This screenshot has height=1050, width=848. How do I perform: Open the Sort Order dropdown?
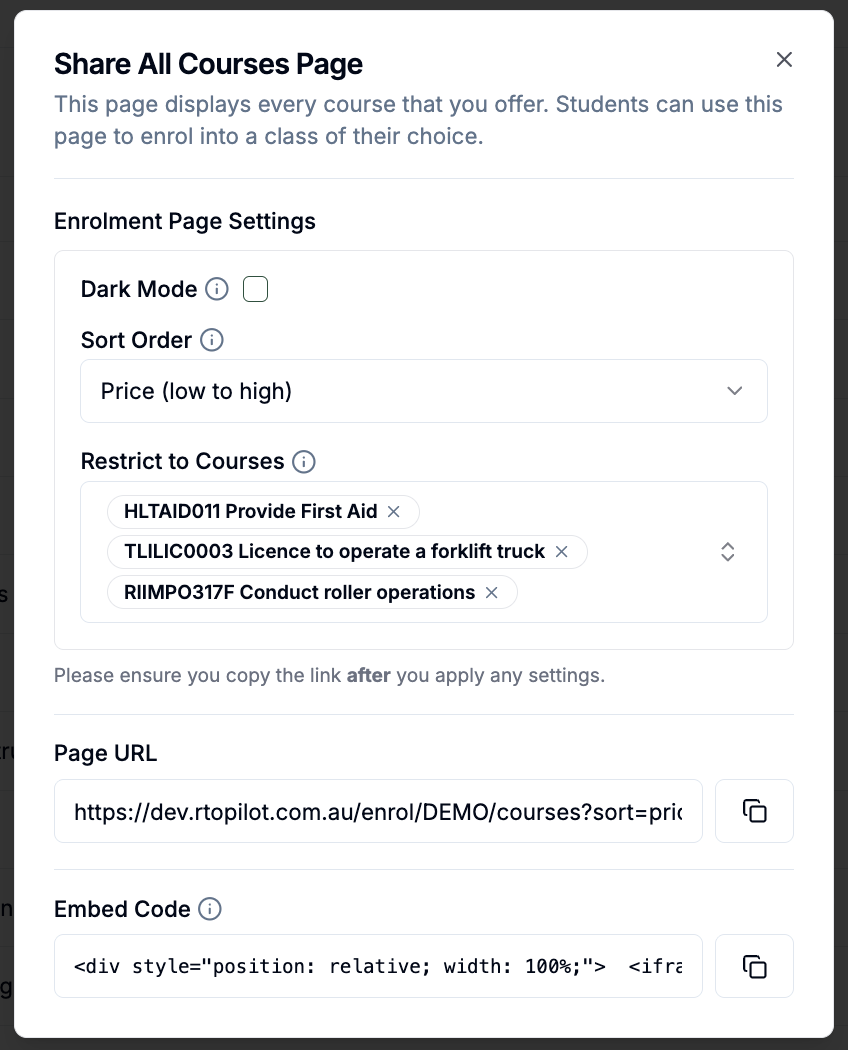[424, 391]
